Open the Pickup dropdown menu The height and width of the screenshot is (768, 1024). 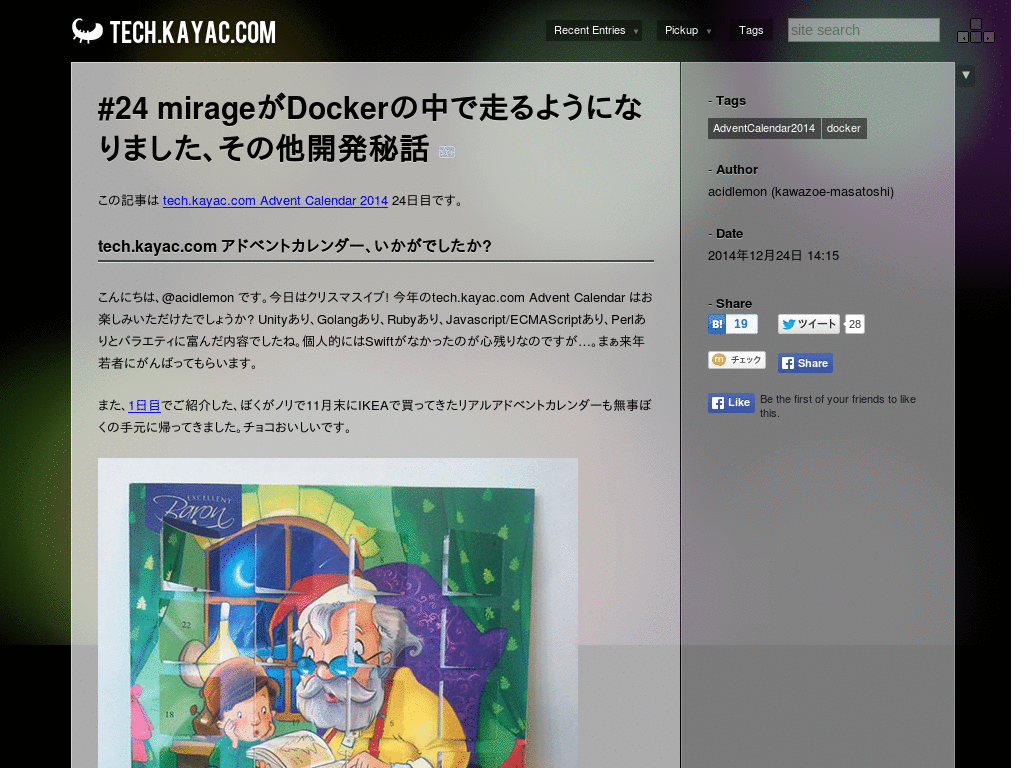(x=685, y=30)
